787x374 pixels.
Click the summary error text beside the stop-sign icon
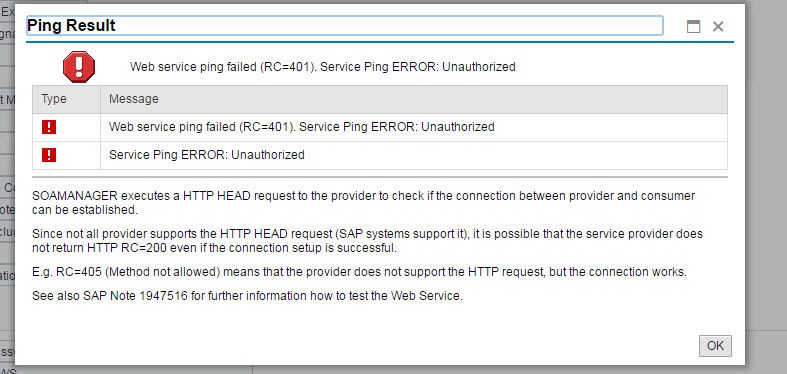click(x=323, y=67)
